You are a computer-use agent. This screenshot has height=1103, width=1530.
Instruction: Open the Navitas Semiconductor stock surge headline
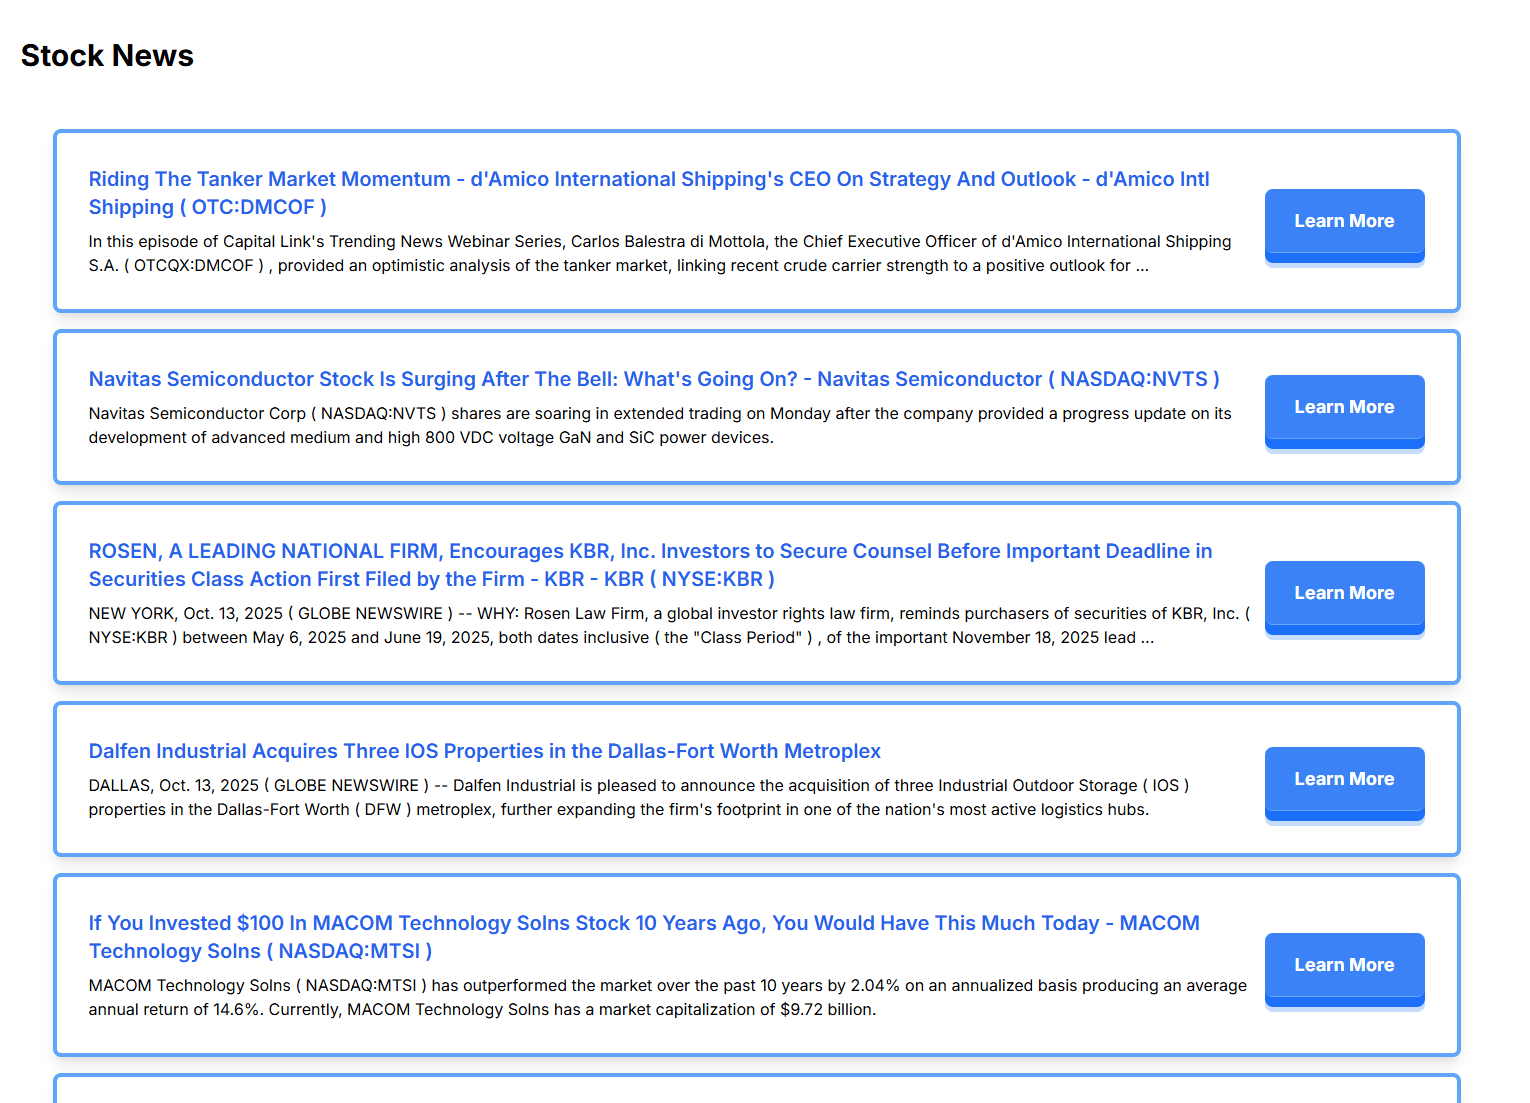click(x=653, y=379)
